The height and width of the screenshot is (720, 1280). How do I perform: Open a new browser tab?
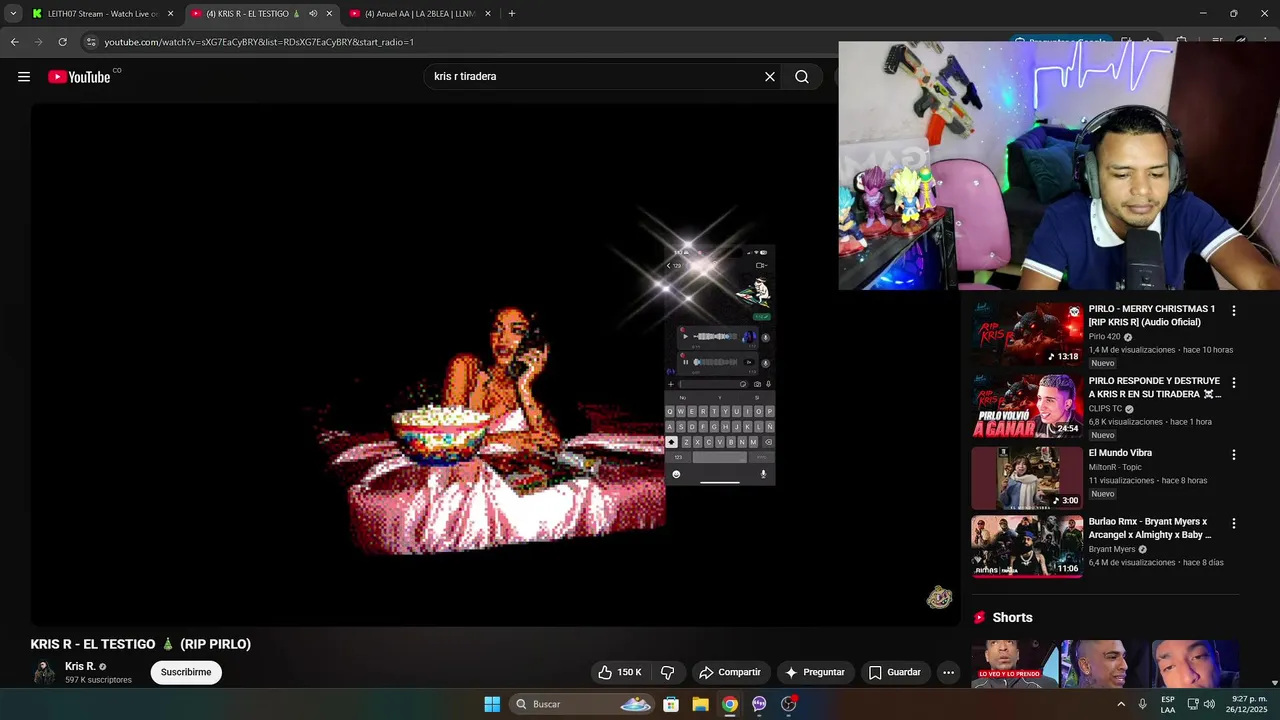coord(512,14)
